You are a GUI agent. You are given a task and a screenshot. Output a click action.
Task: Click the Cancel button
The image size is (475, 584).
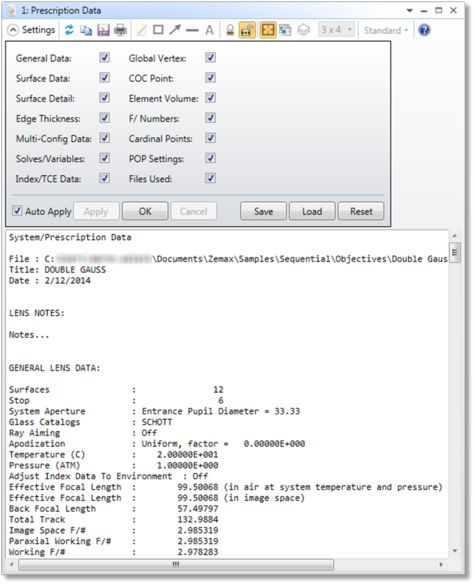(193, 211)
